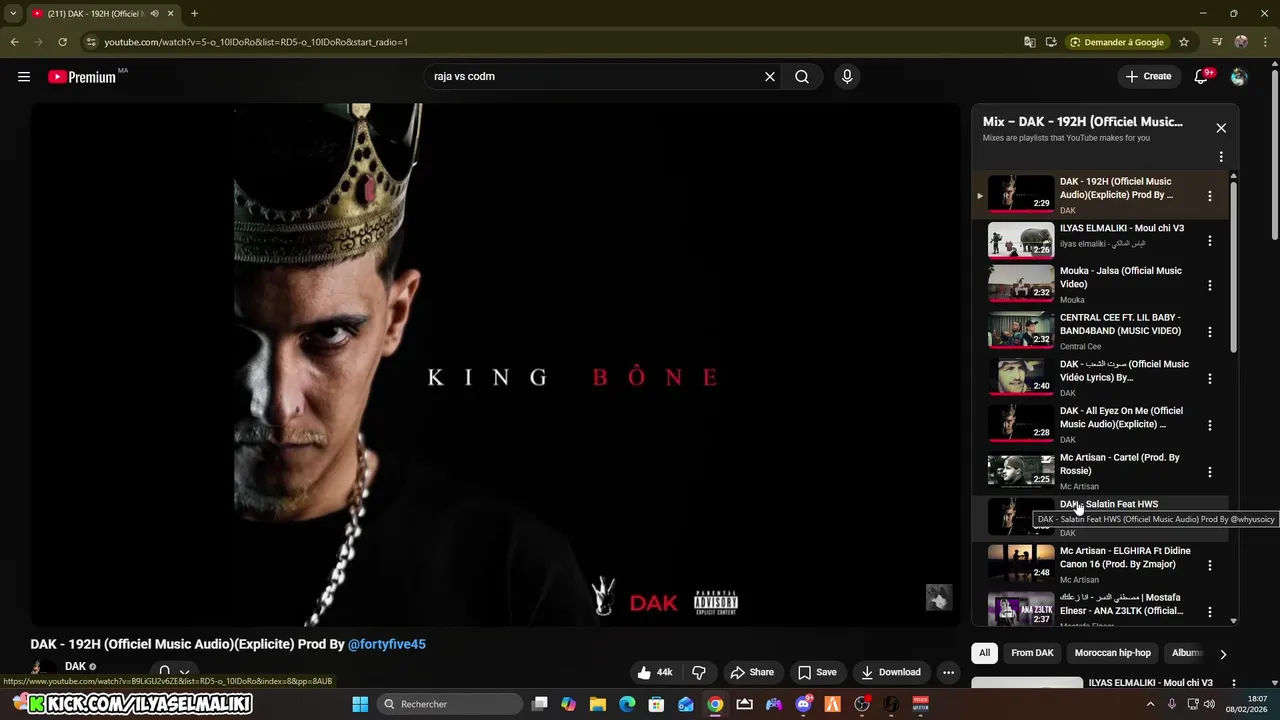Show hidden system tray icons chevron

coord(1150,704)
